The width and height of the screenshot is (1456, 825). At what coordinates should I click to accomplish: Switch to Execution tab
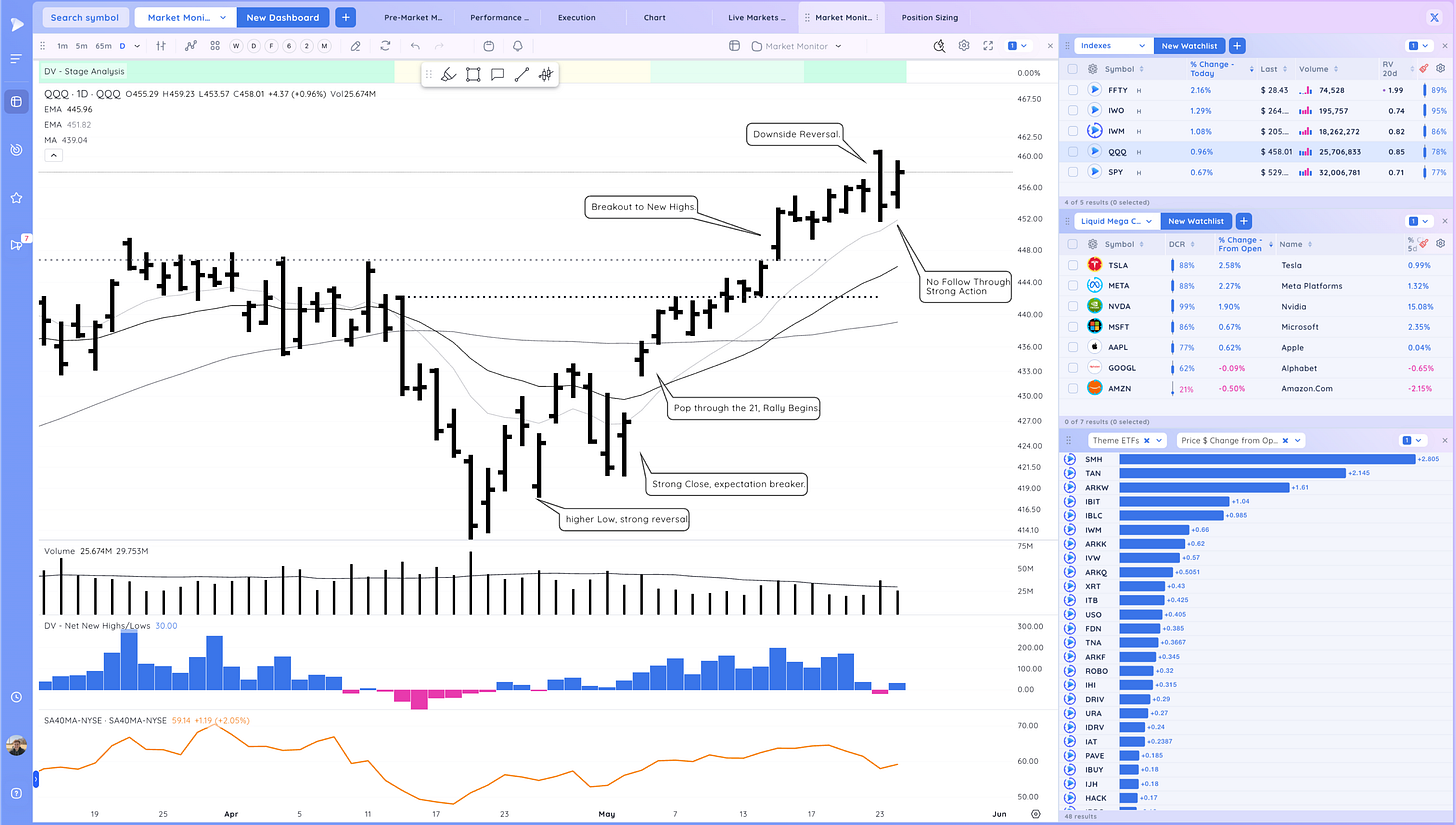(x=577, y=17)
